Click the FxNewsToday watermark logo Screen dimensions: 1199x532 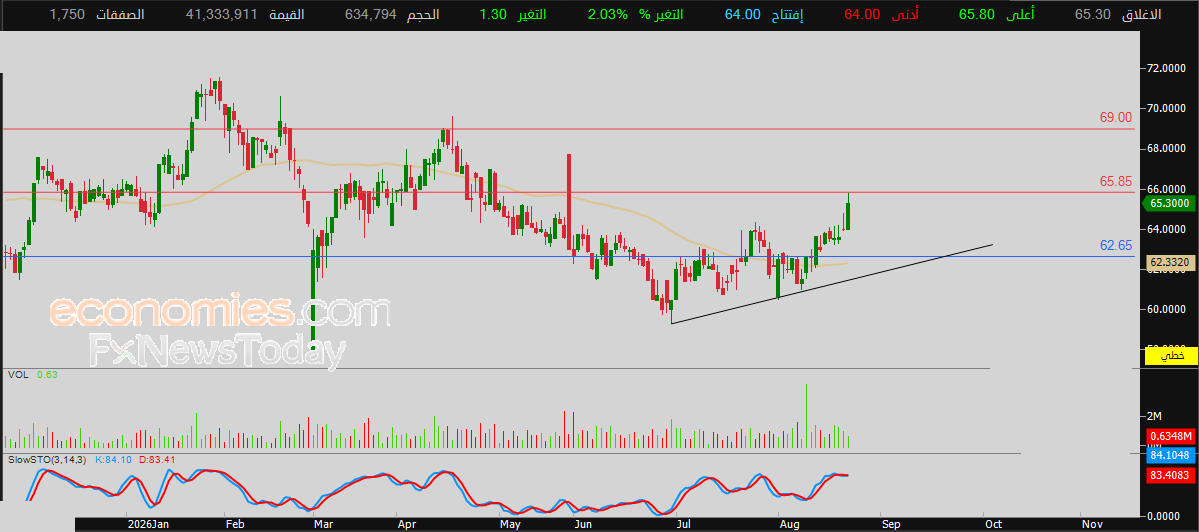click(216, 352)
